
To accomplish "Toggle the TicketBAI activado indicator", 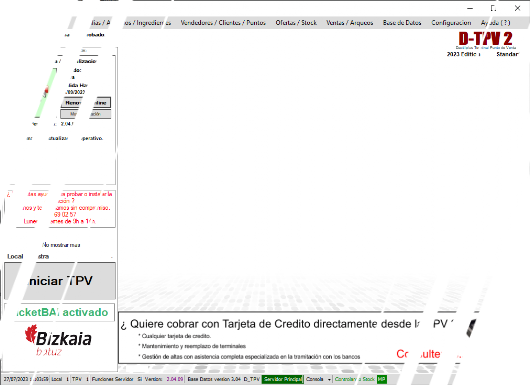I will [59, 312].
